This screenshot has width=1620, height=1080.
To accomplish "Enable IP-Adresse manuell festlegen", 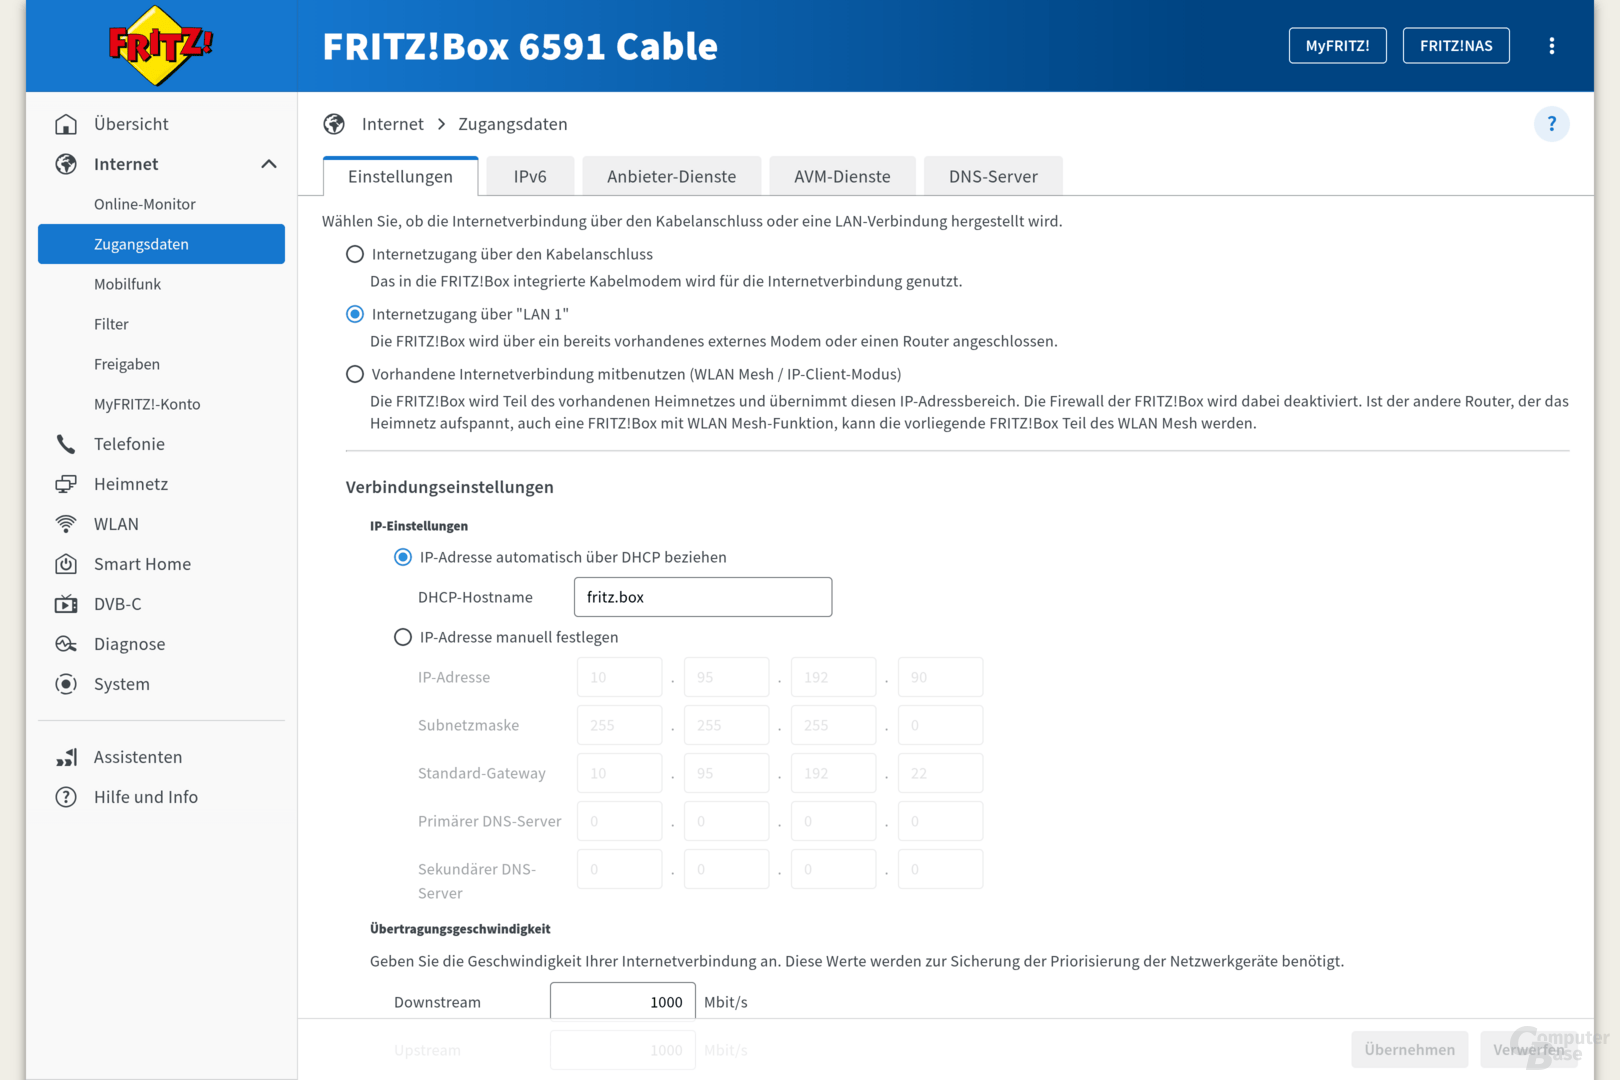I will 403,636.
